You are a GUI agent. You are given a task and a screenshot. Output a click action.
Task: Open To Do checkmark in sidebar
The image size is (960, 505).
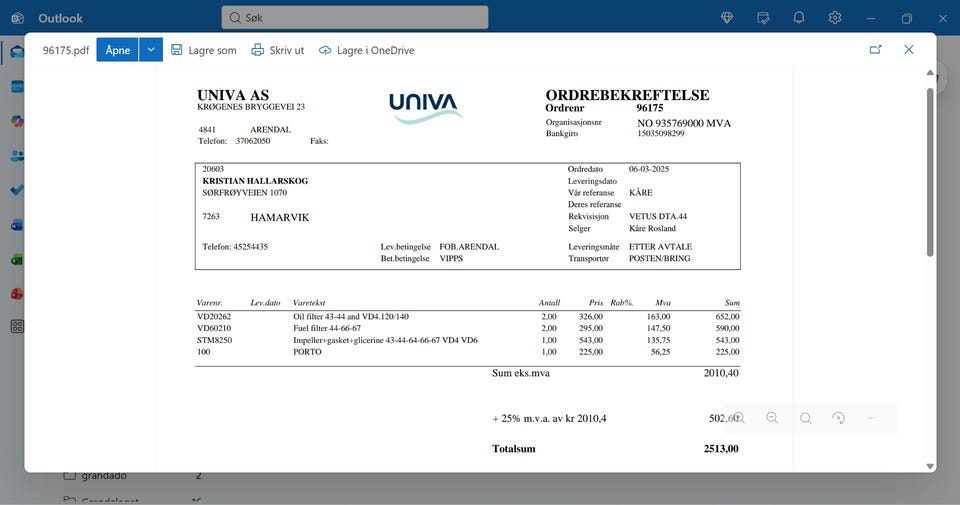[x=17, y=190]
